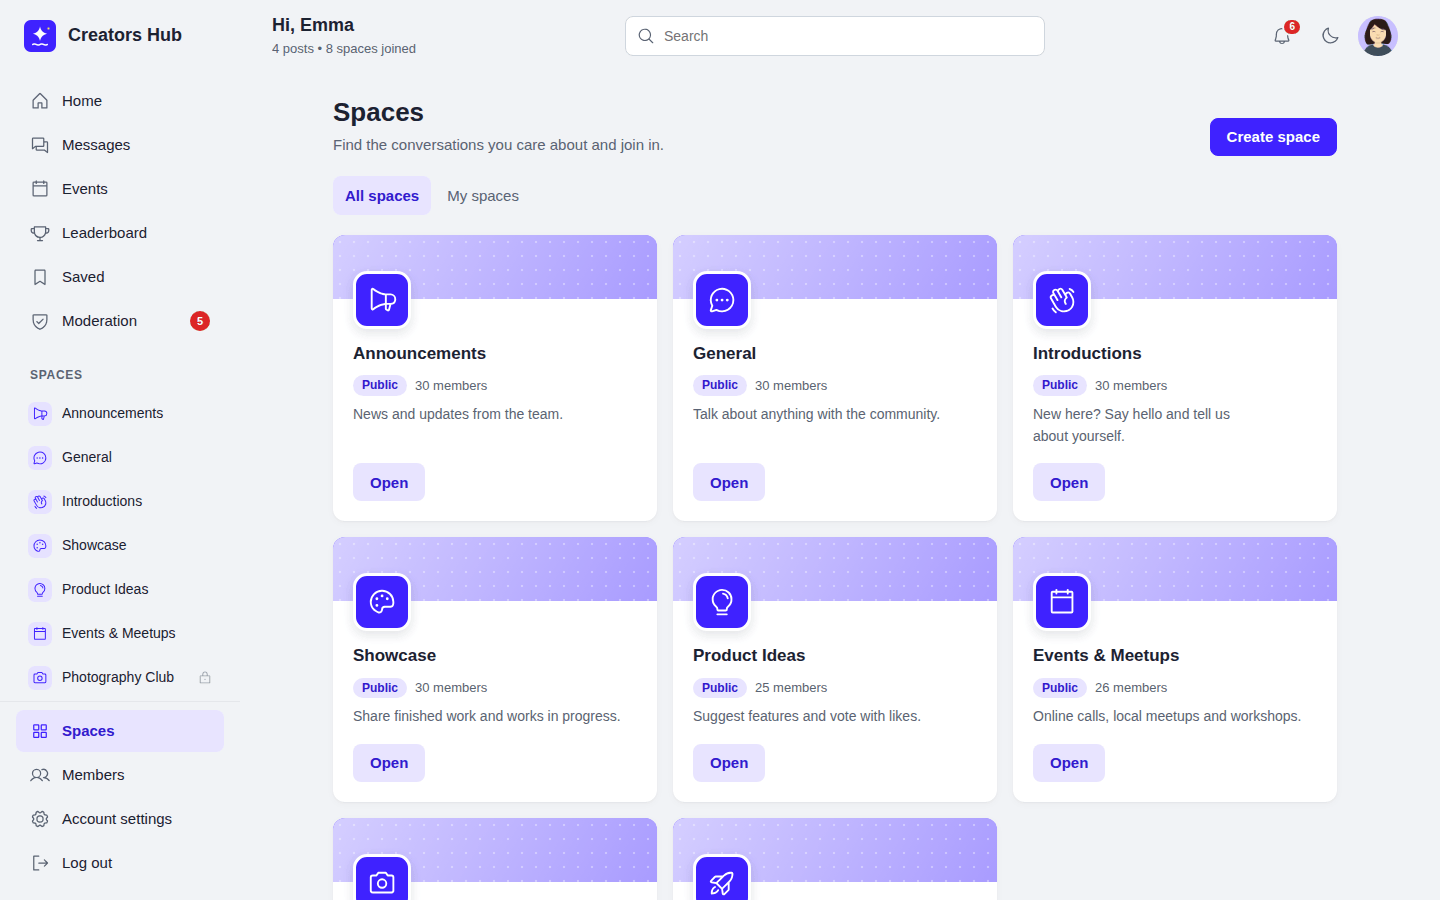The image size is (1440, 900).
Task: Open the Members page
Action: tap(120, 775)
